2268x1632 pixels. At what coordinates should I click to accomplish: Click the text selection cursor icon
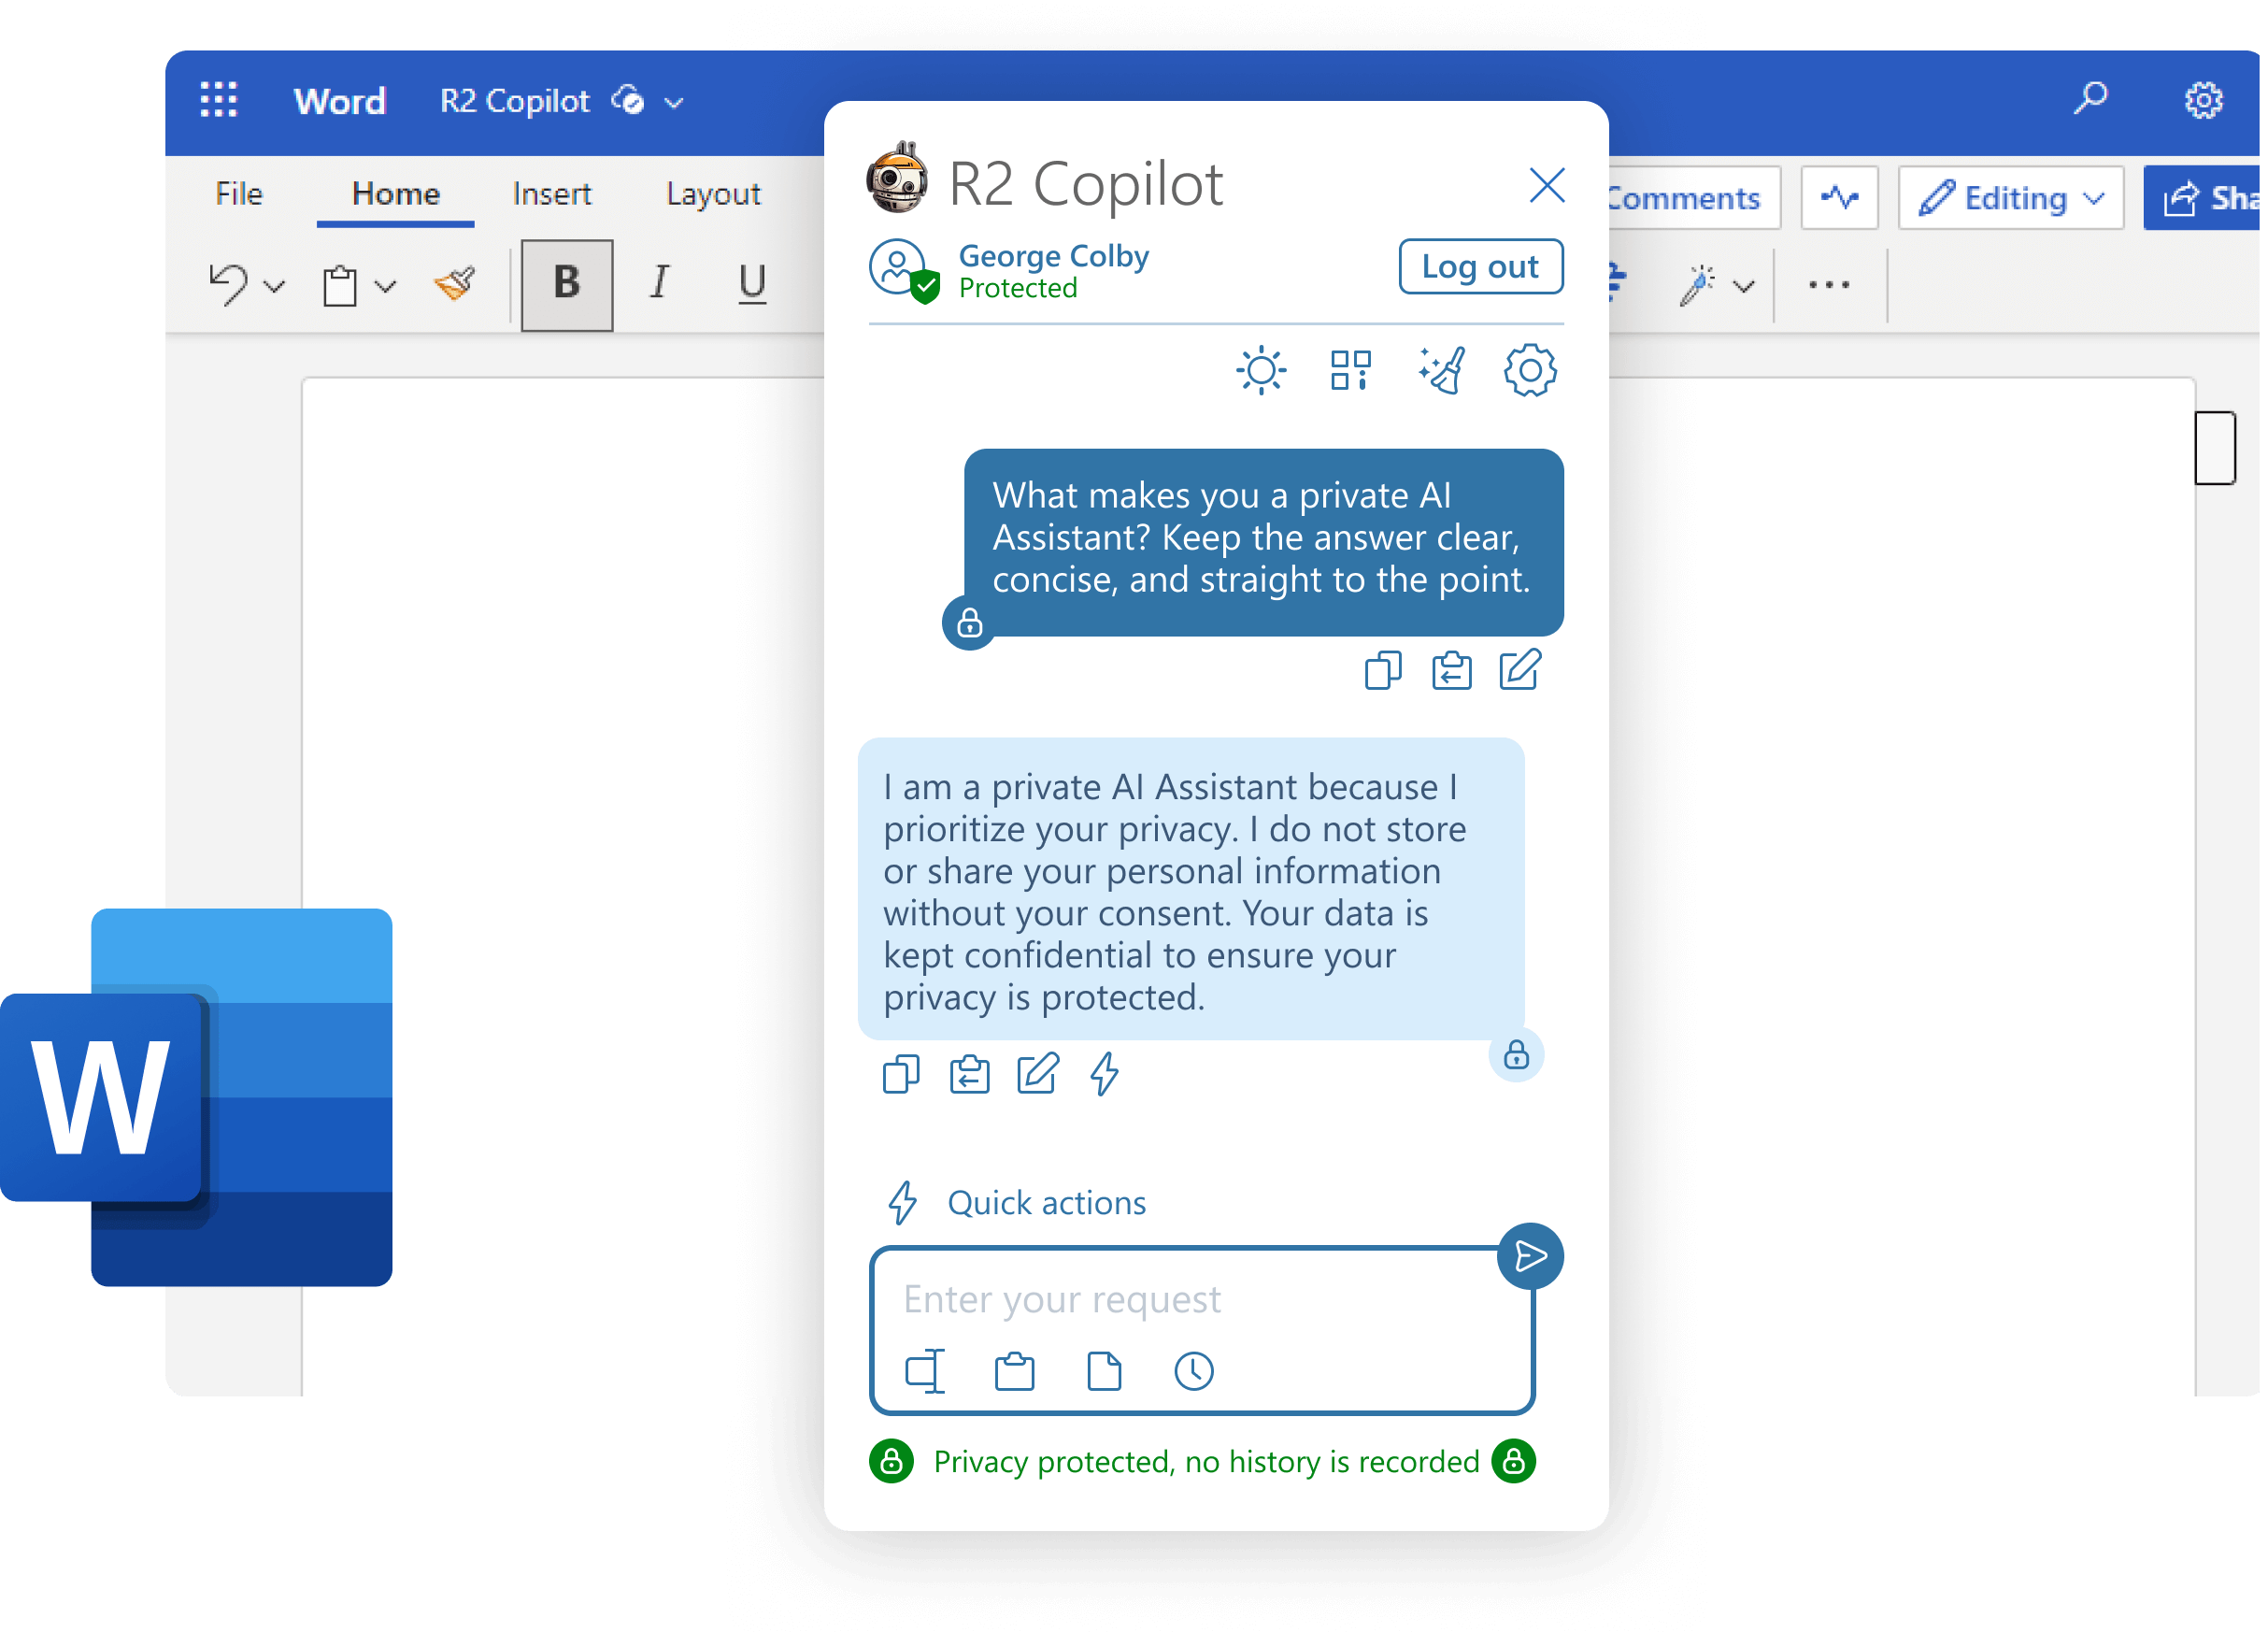[x=925, y=1372]
